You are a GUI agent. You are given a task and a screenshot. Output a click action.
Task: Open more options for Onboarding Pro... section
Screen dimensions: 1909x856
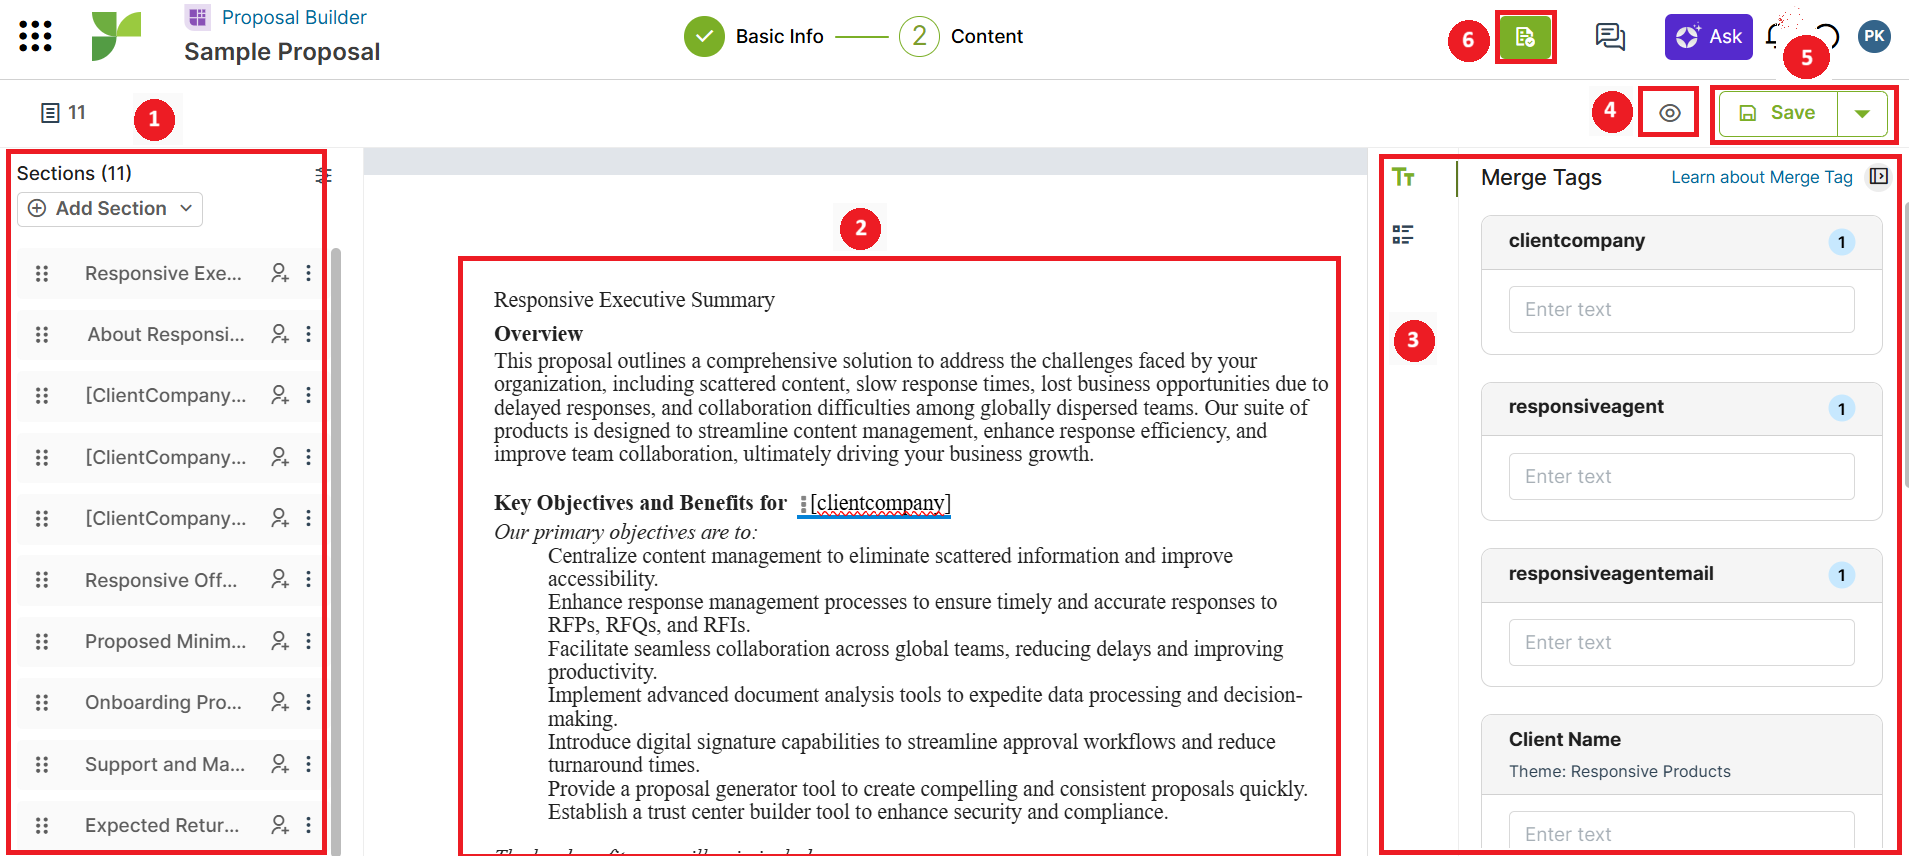[308, 702]
